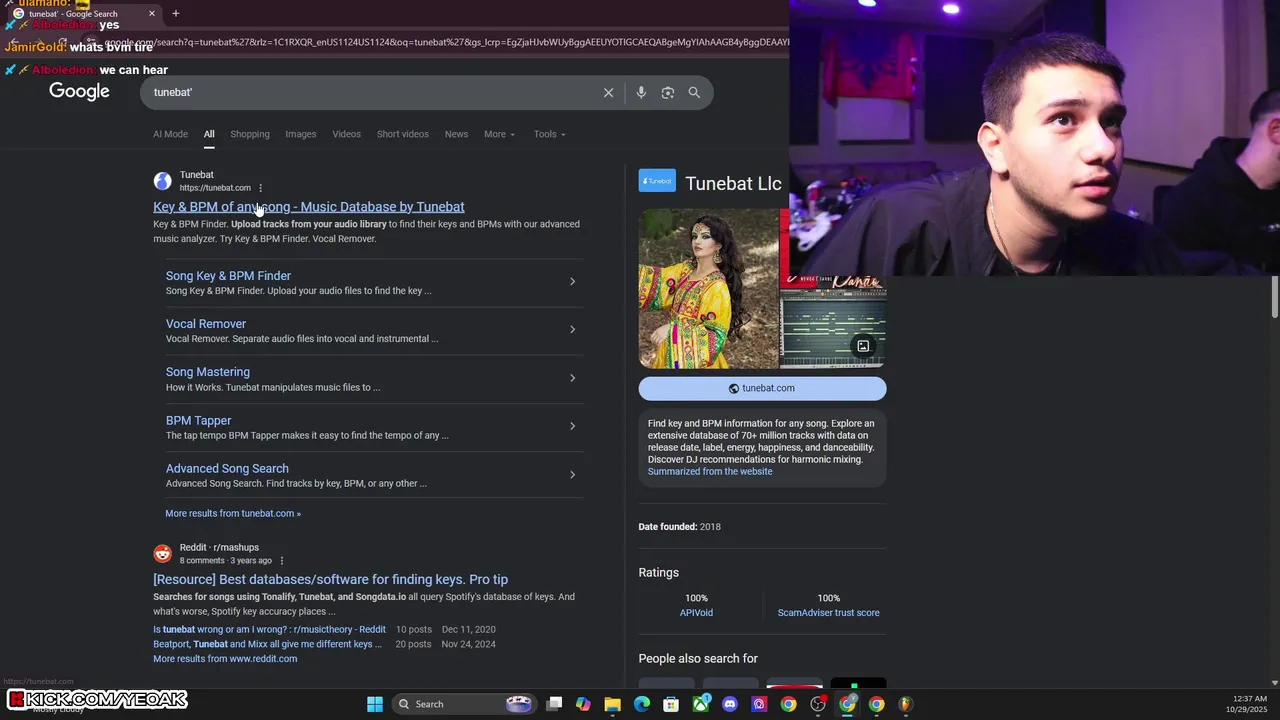
Task: Open a new browser tab
Action: tap(176, 13)
